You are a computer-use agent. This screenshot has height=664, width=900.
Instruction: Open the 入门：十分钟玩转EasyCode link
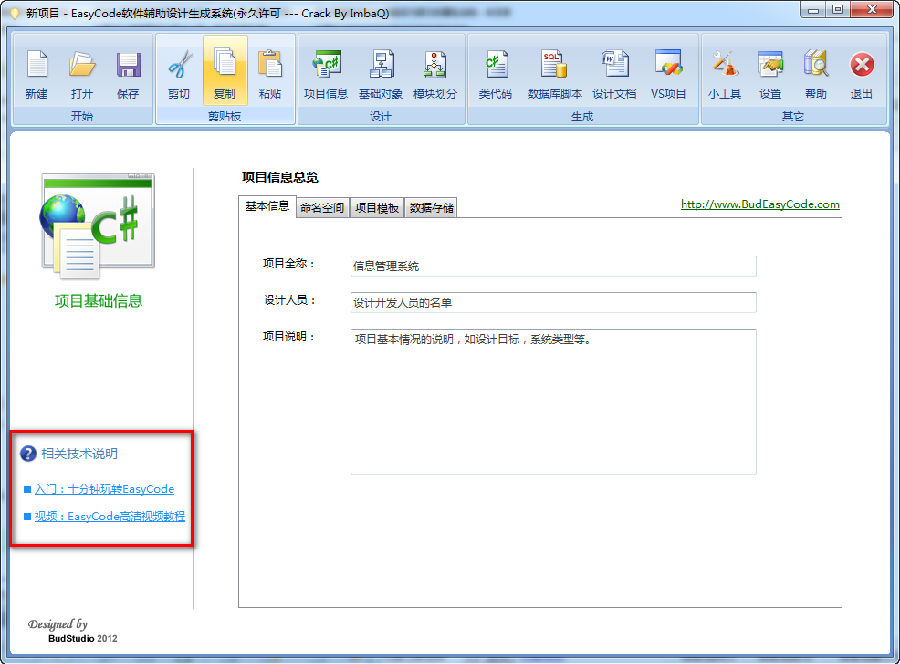point(104,489)
